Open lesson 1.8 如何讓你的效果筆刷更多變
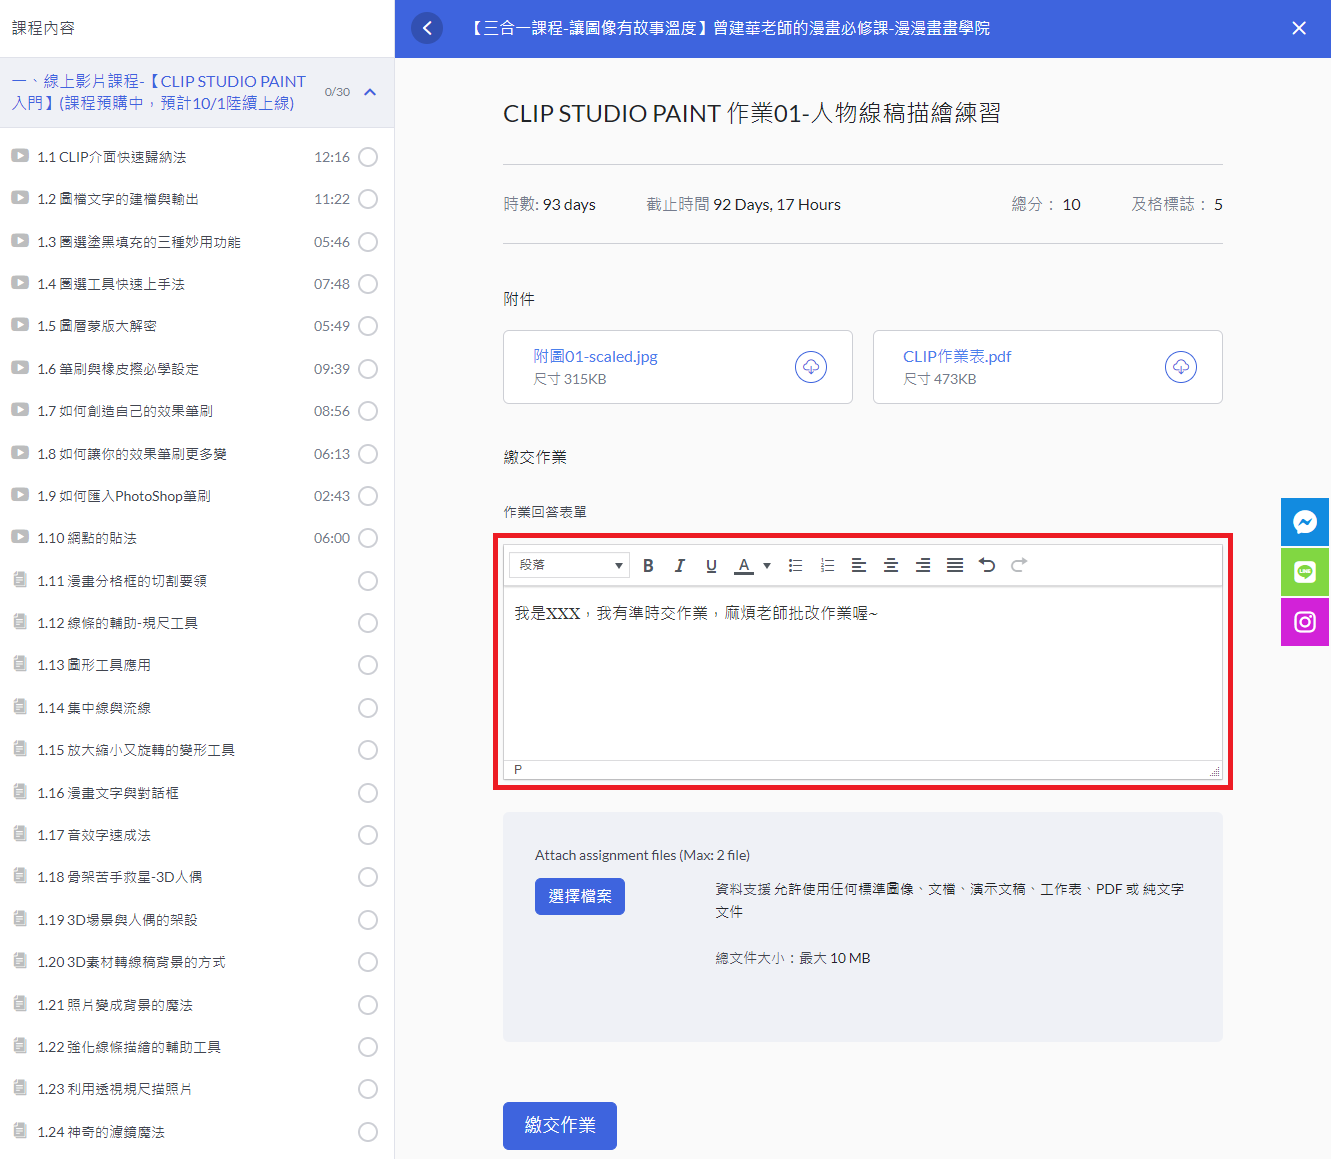Screen dimensions: 1331x1159 click(x=132, y=454)
